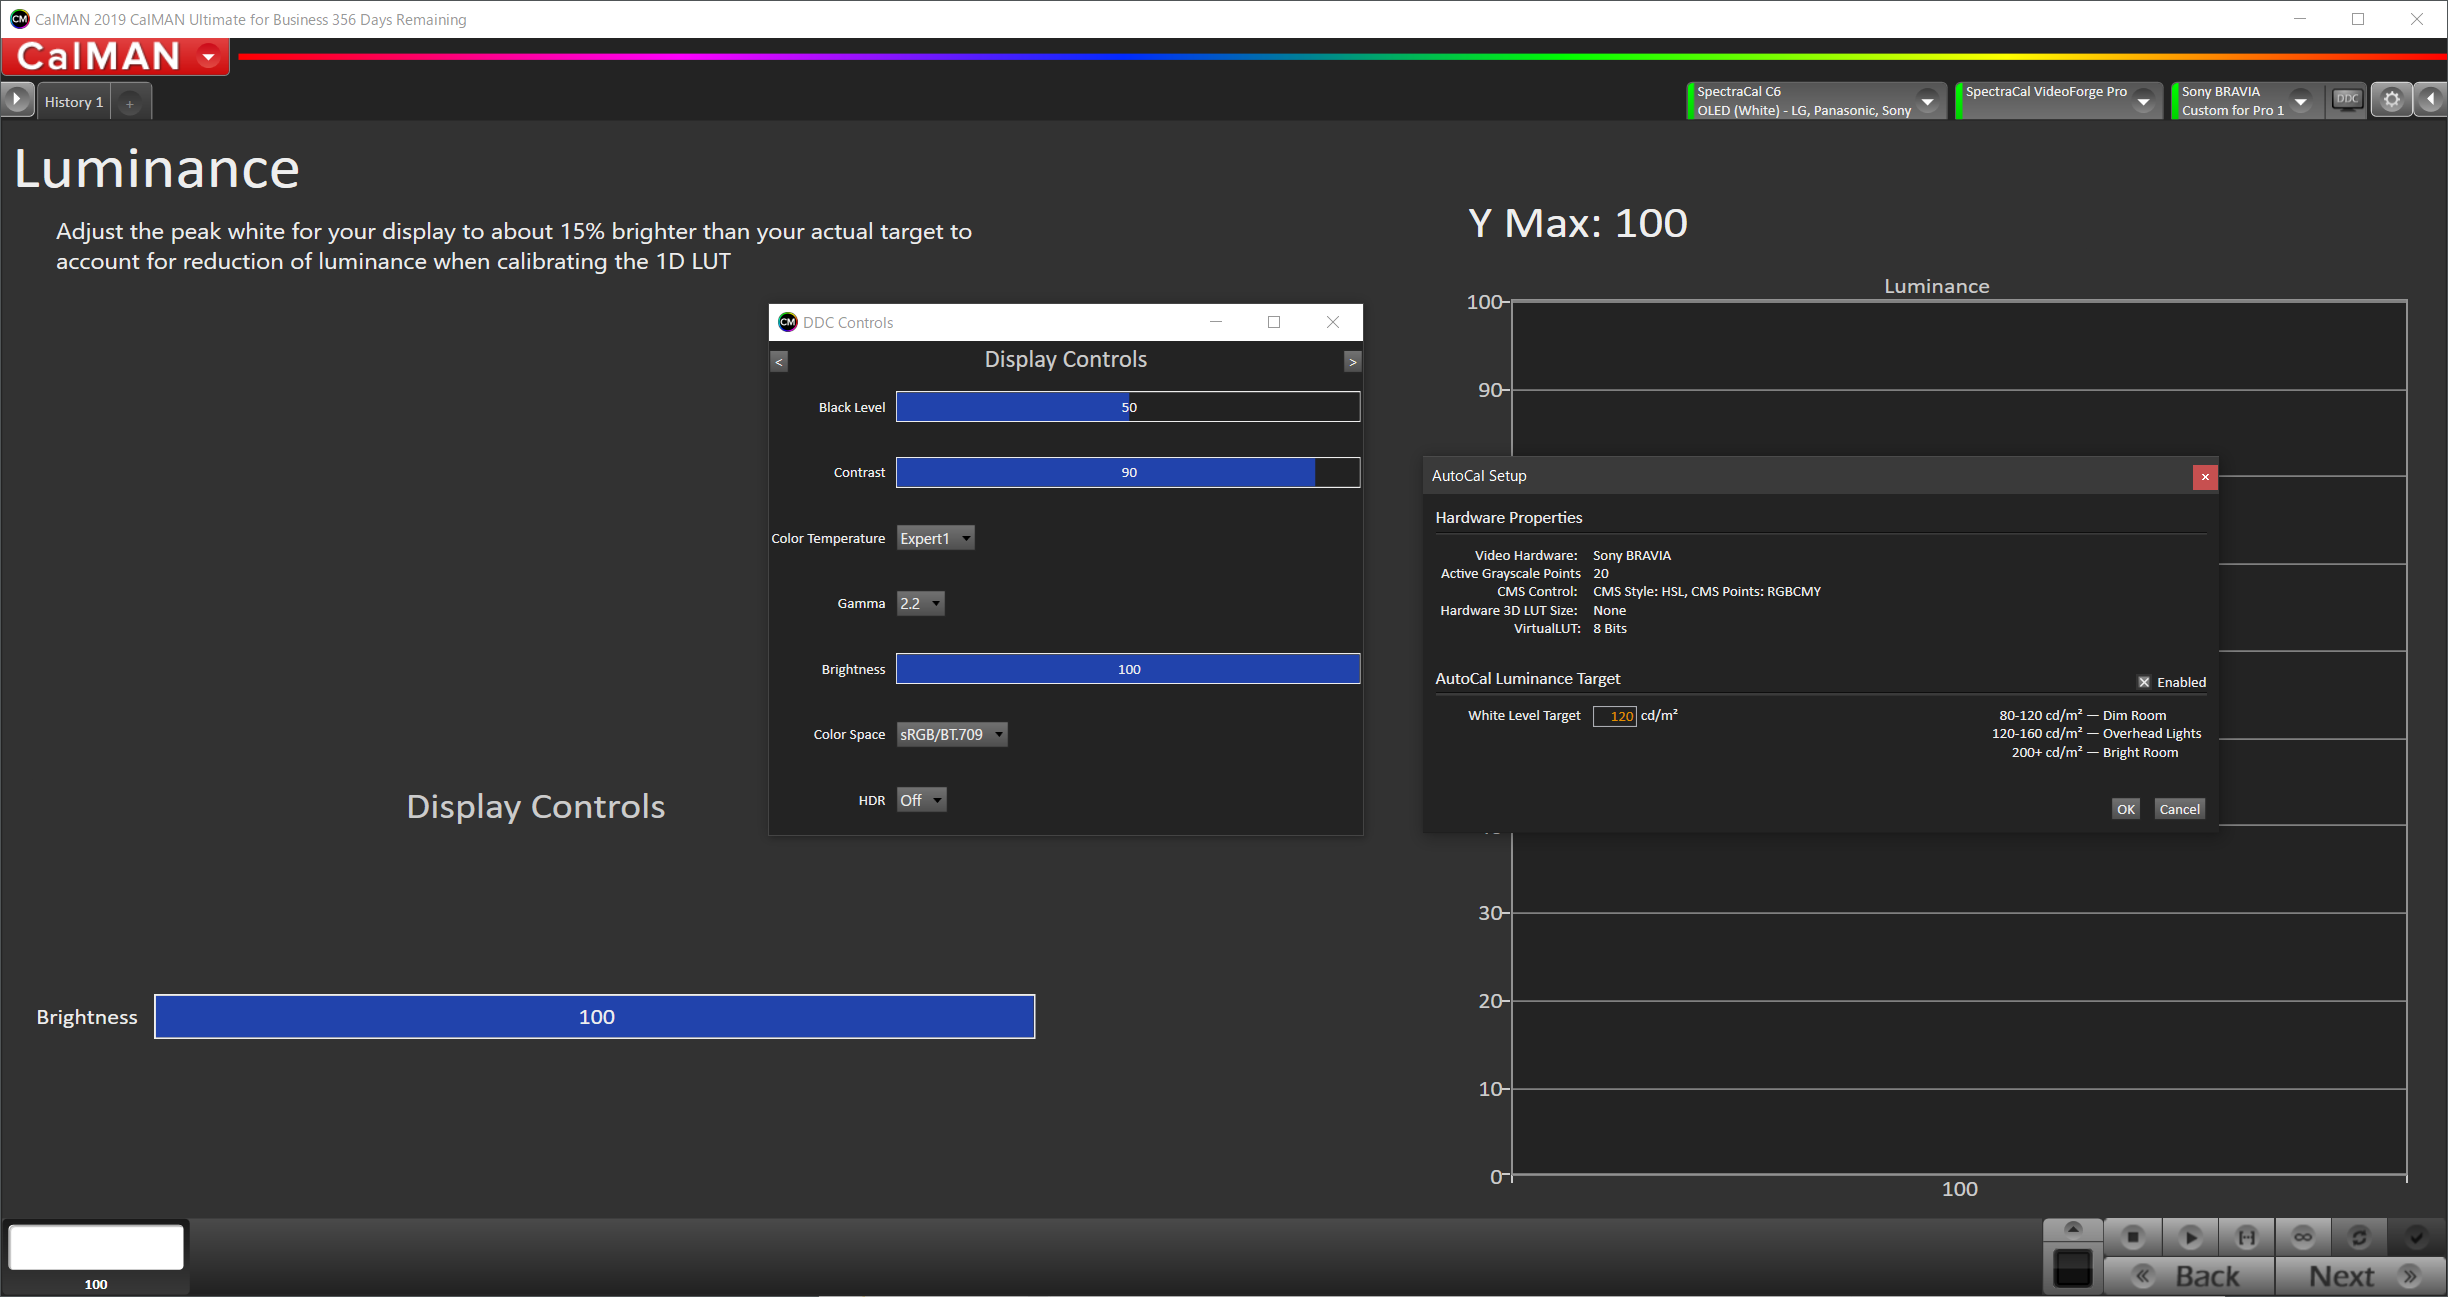Cancel the AutoCal Setup dialog
This screenshot has height=1297, width=2448.
[2179, 809]
